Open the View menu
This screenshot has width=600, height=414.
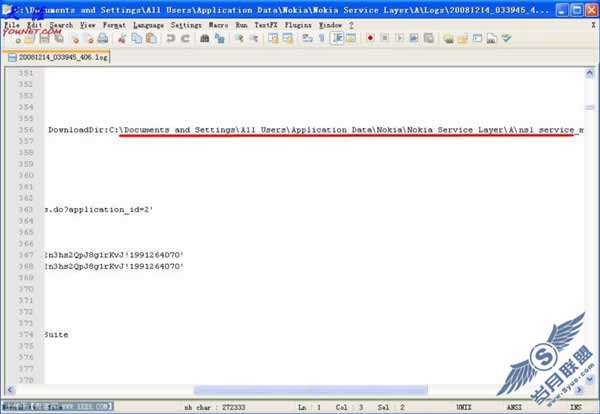88,25
